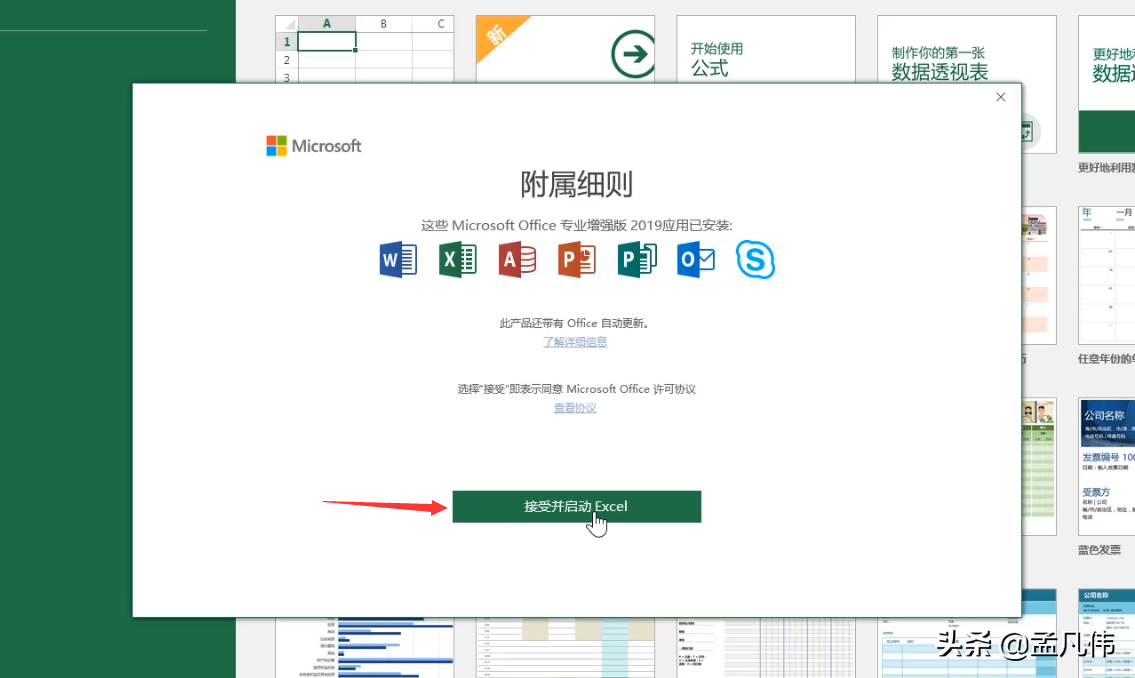Close the 附属细则 dialog
The width and height of the screenshot is (1135, 678).
pyautogui.click(x=1000, y=97)
